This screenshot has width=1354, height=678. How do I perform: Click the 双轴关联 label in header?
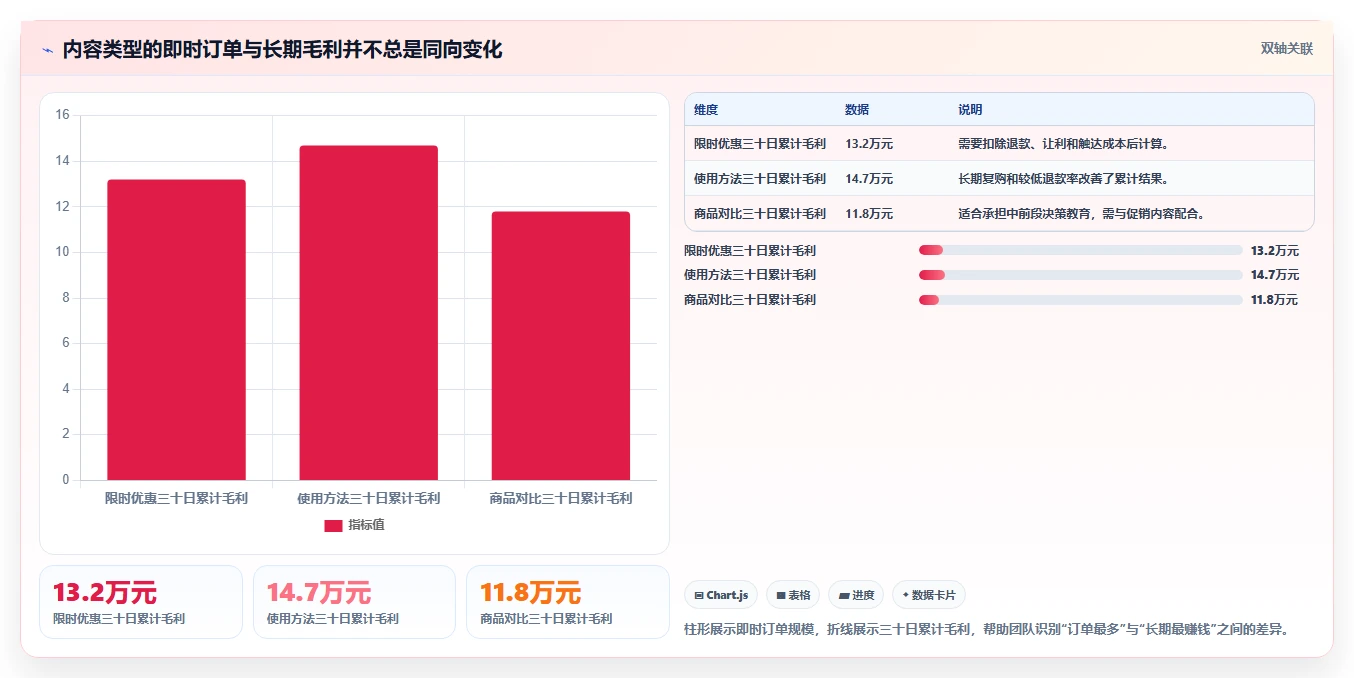pyautogui.click(x=1287, y=48)
